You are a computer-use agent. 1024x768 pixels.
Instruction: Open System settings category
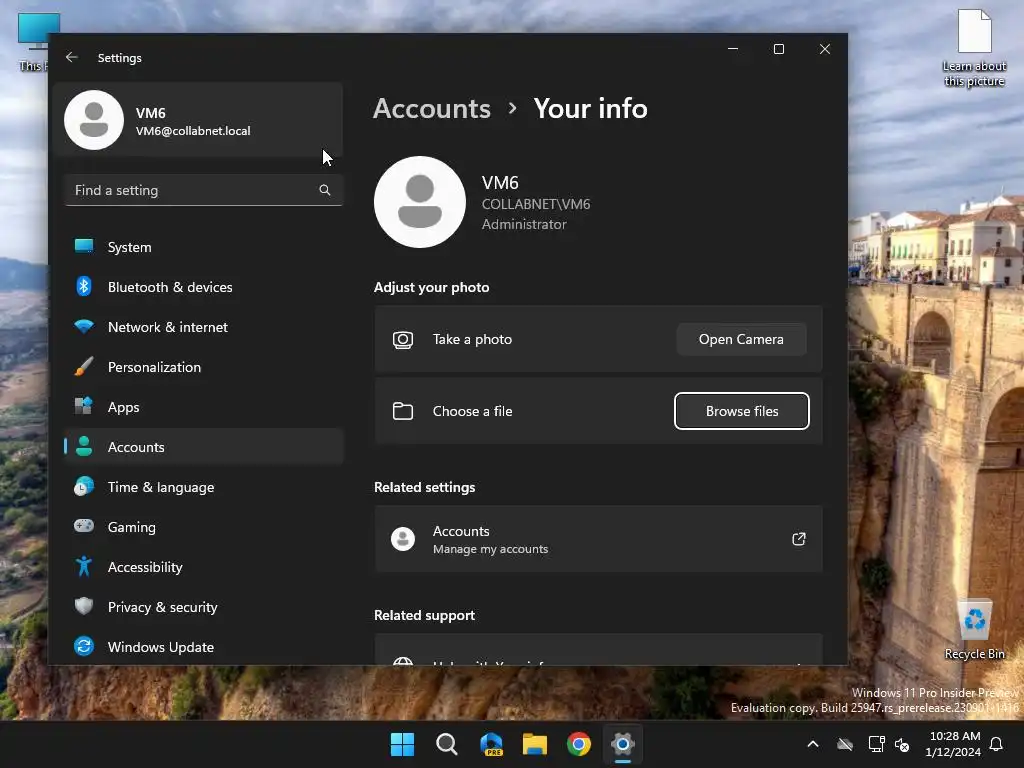click(x=203, y=247)
